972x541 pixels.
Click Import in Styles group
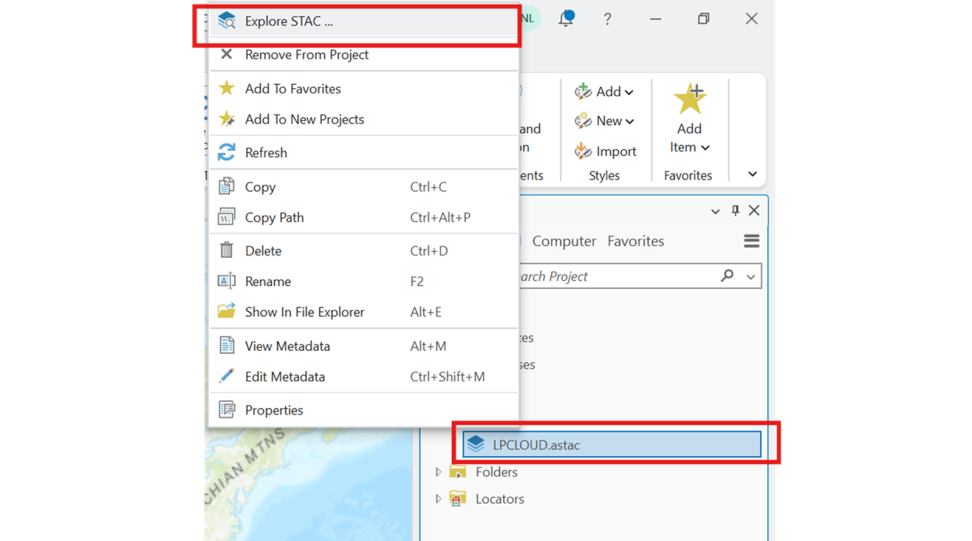click(x=606, y=151)
